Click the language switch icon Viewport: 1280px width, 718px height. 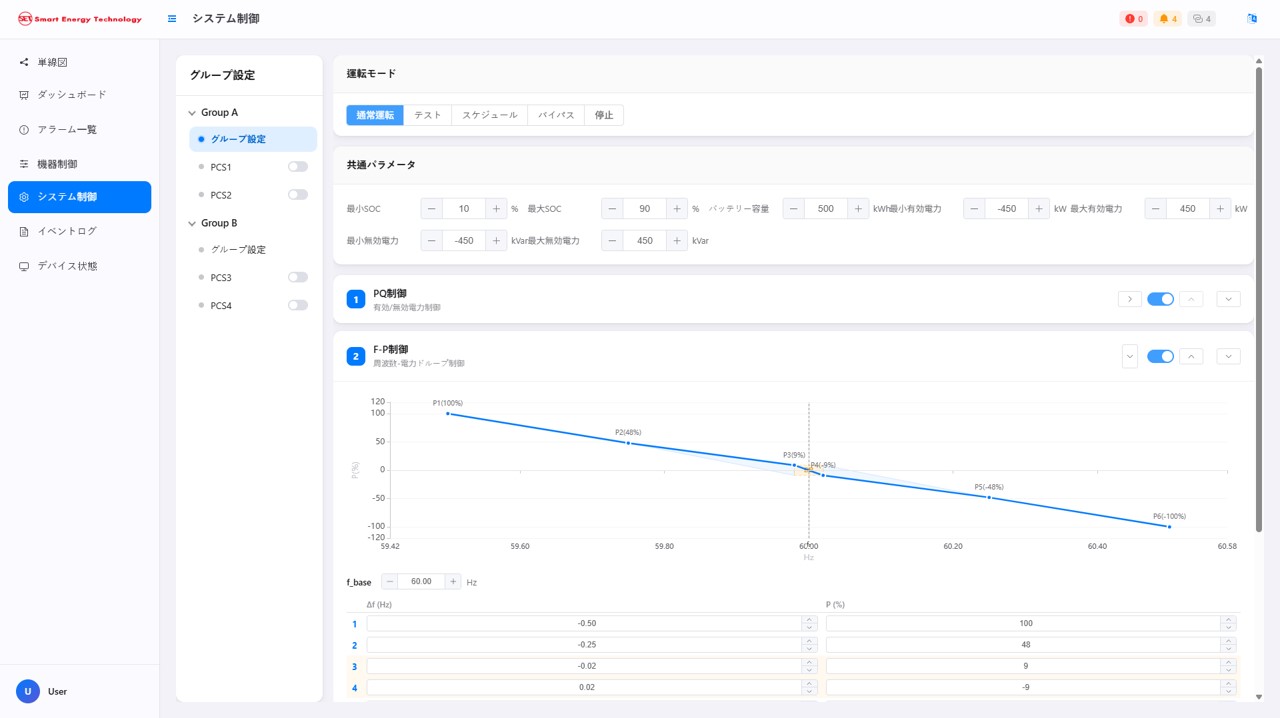pos(1251,19)
